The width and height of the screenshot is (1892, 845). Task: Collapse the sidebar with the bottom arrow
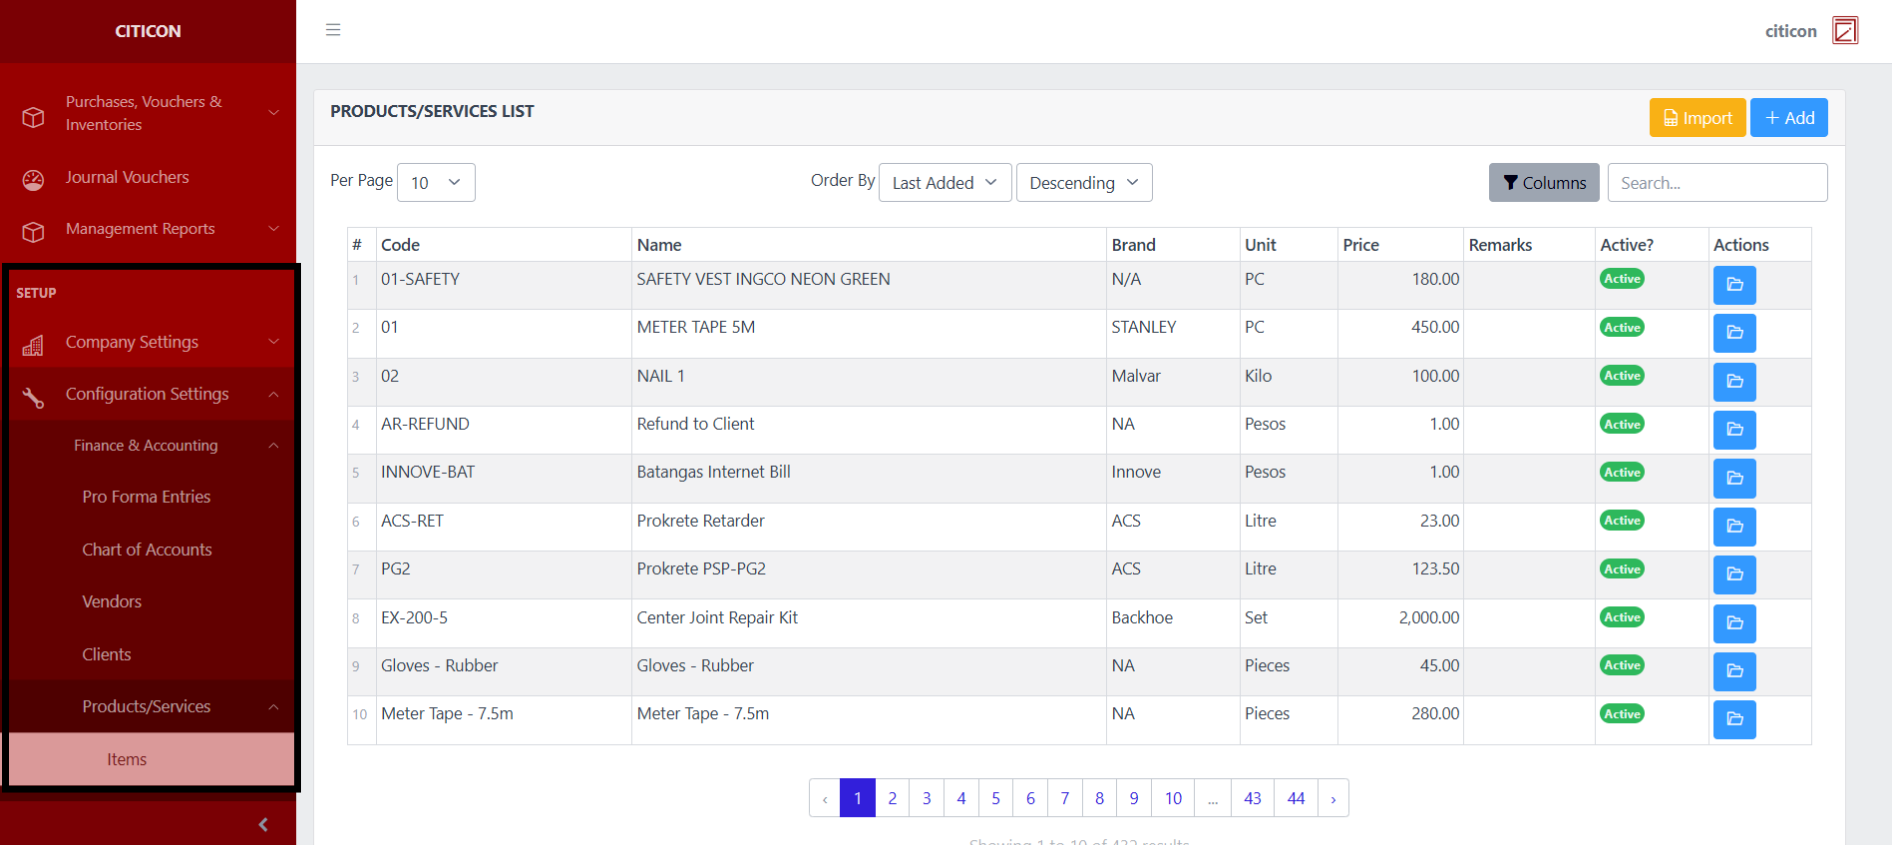point(263,824)
